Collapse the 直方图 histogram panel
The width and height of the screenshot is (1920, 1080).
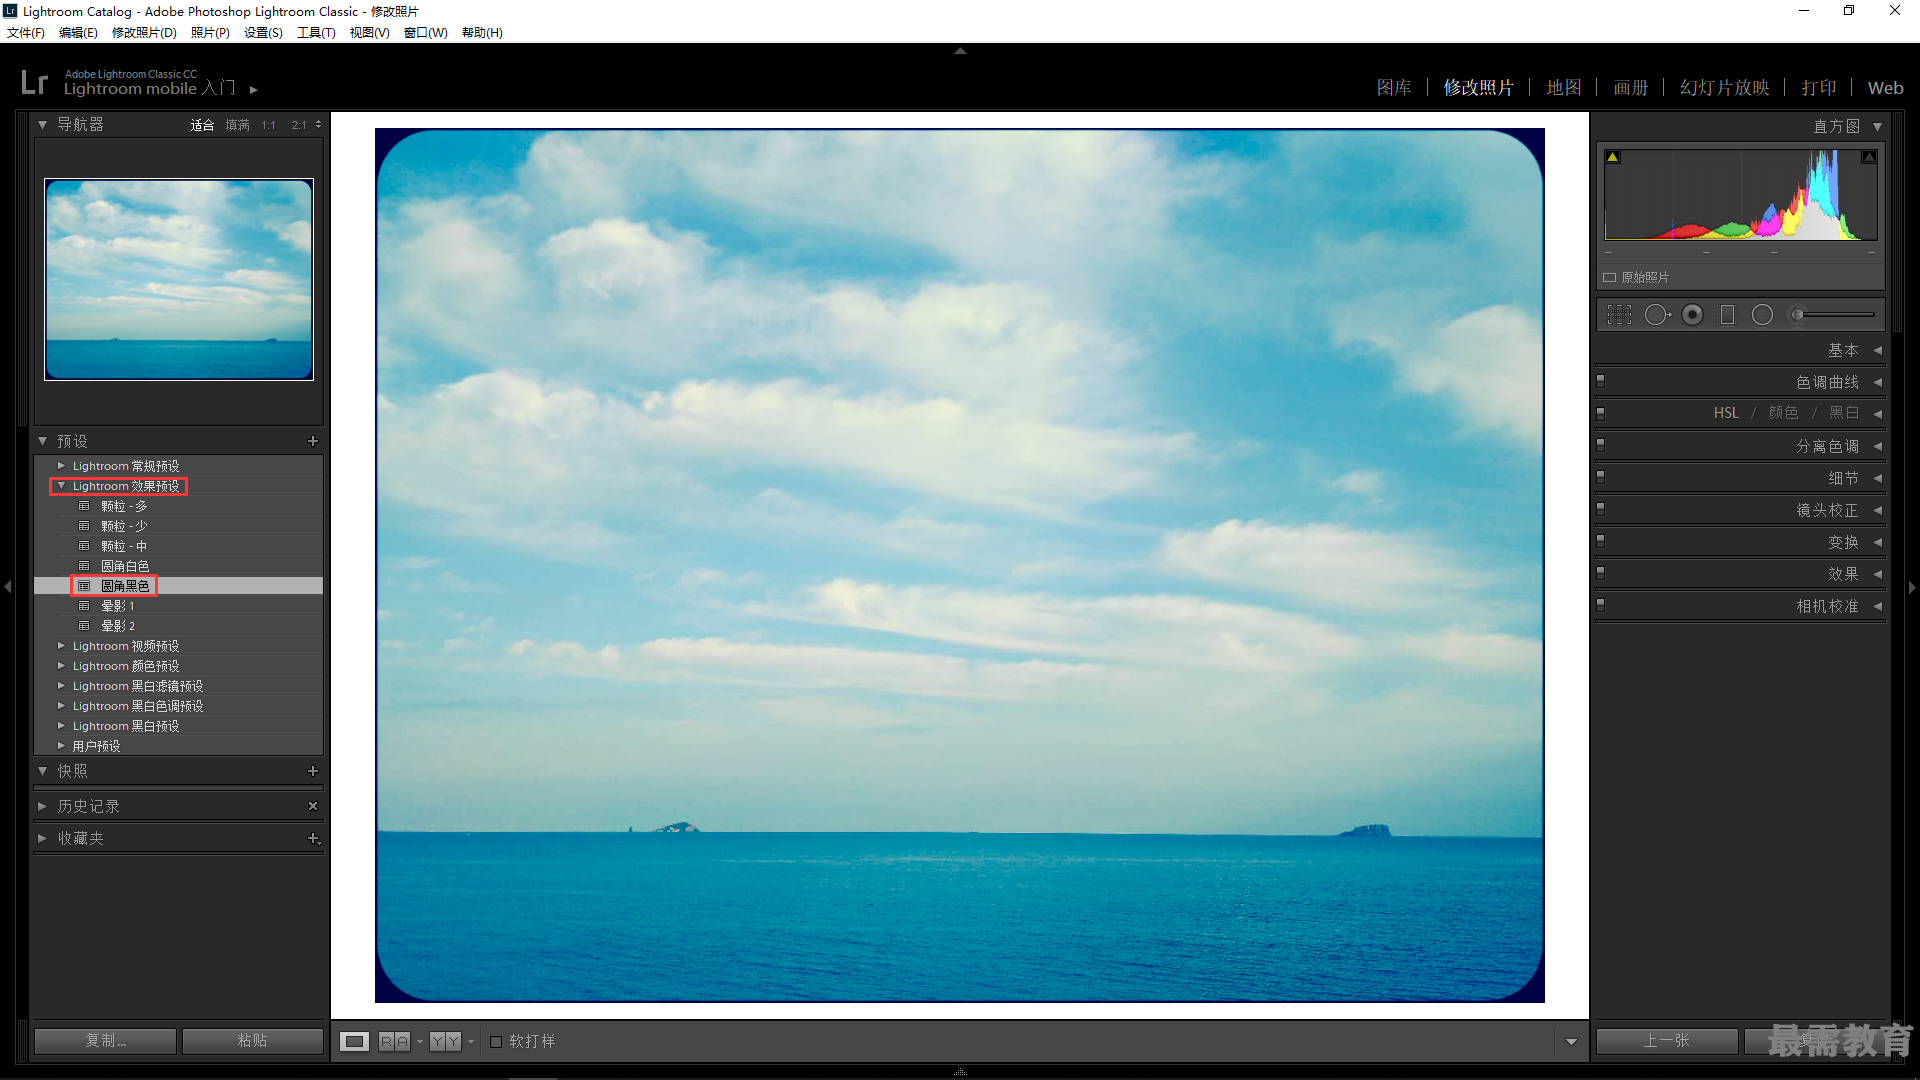point(1878,126)
